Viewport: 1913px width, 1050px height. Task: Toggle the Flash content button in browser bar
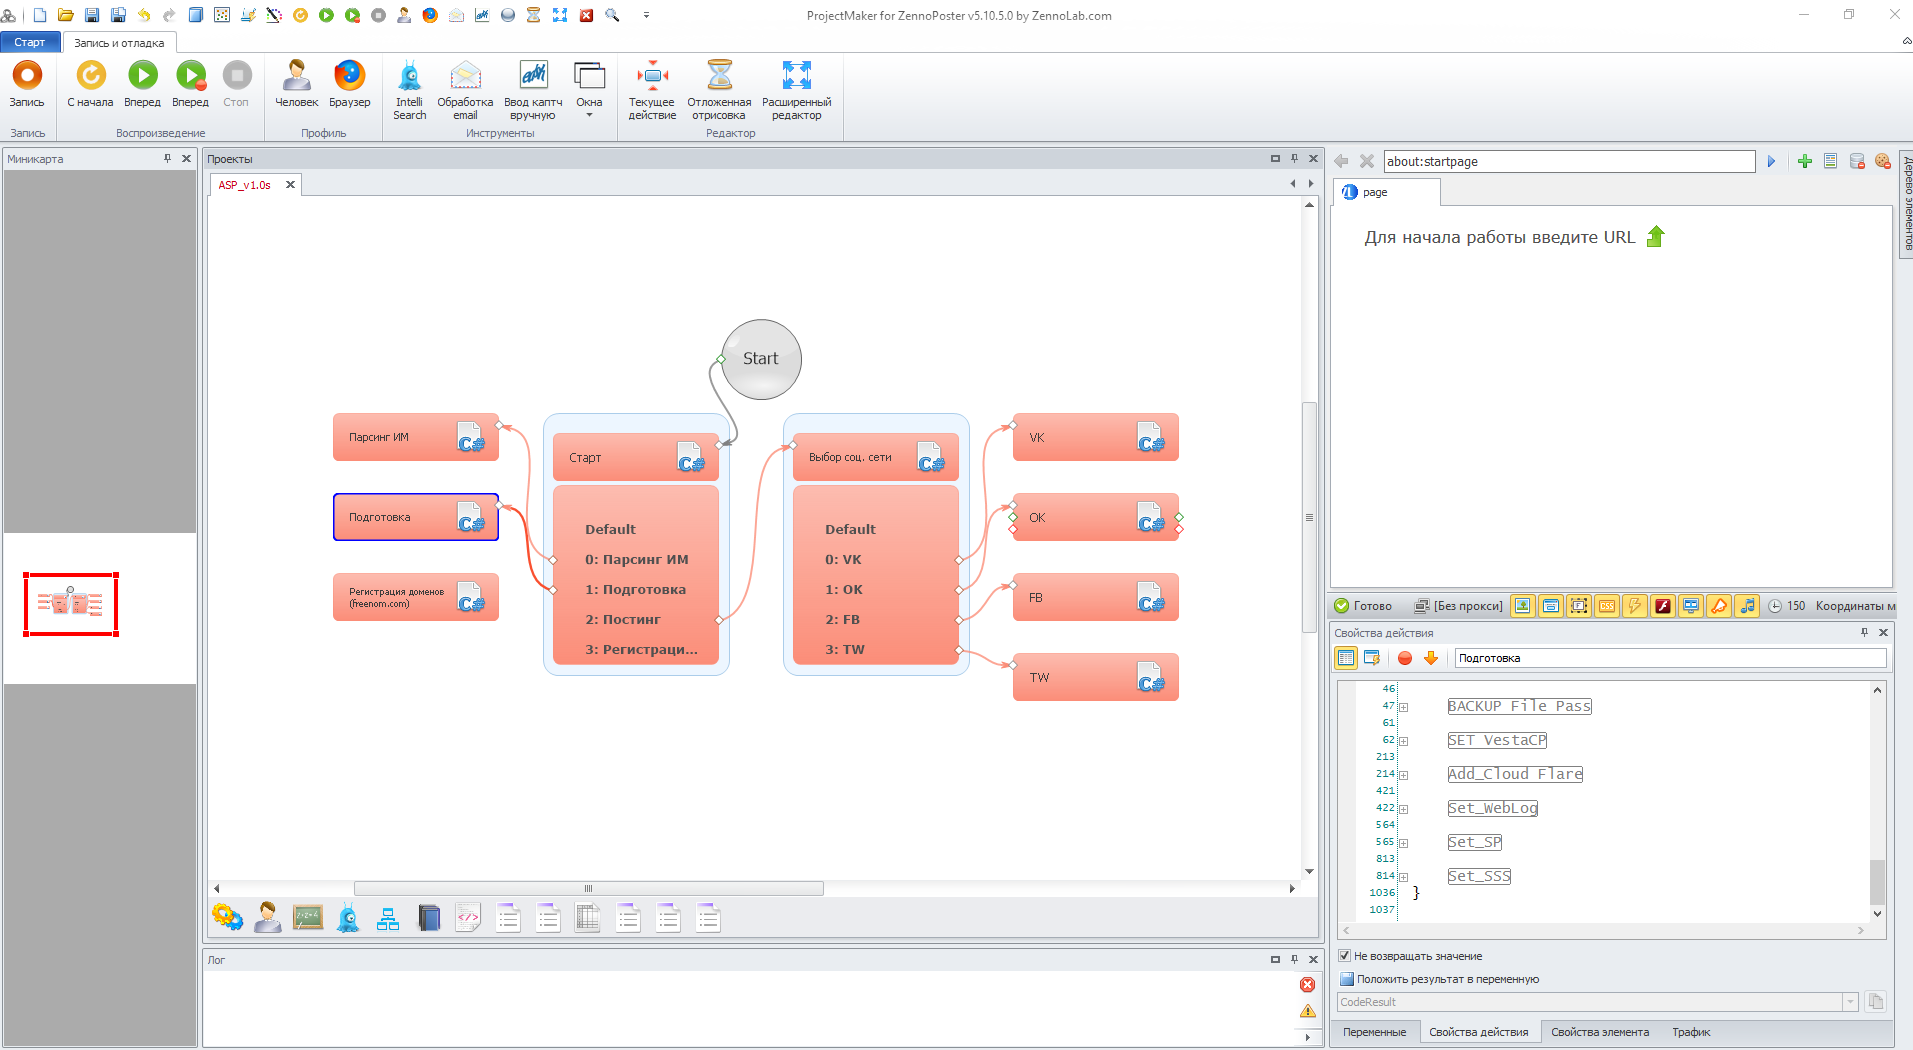click(1662, 606)
